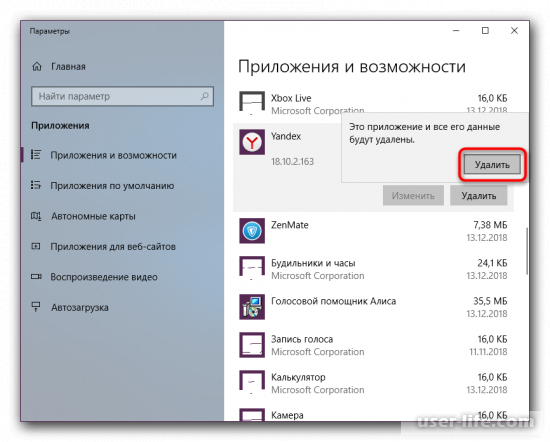Viewport: 550px width, 442px height.
Task: Click the Yandex browser app icon
Action: click(x=252, y=142)
